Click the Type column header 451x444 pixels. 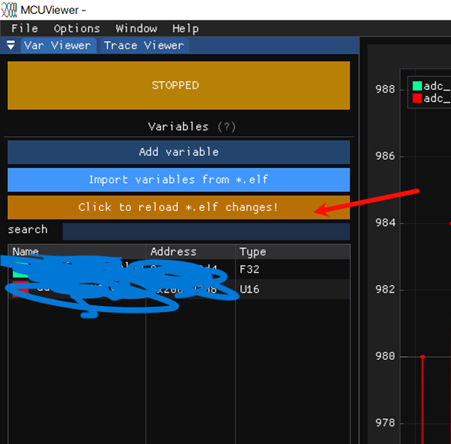(253, 252)
